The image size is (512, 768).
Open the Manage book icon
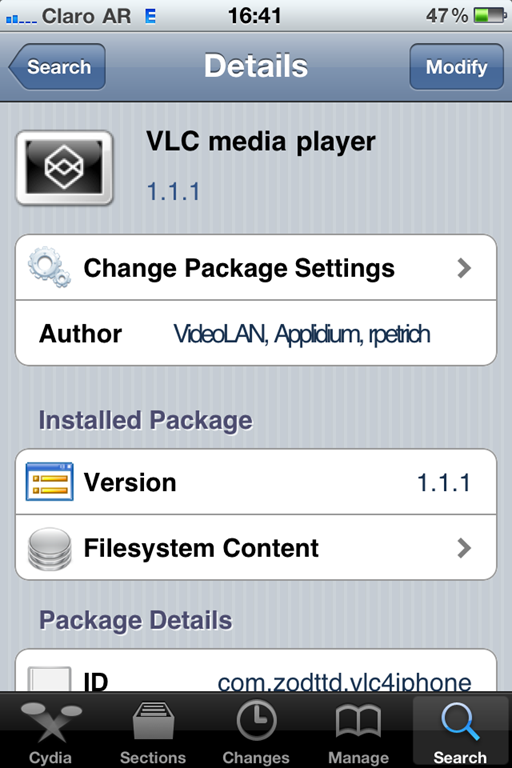click(x=358, y=721)
